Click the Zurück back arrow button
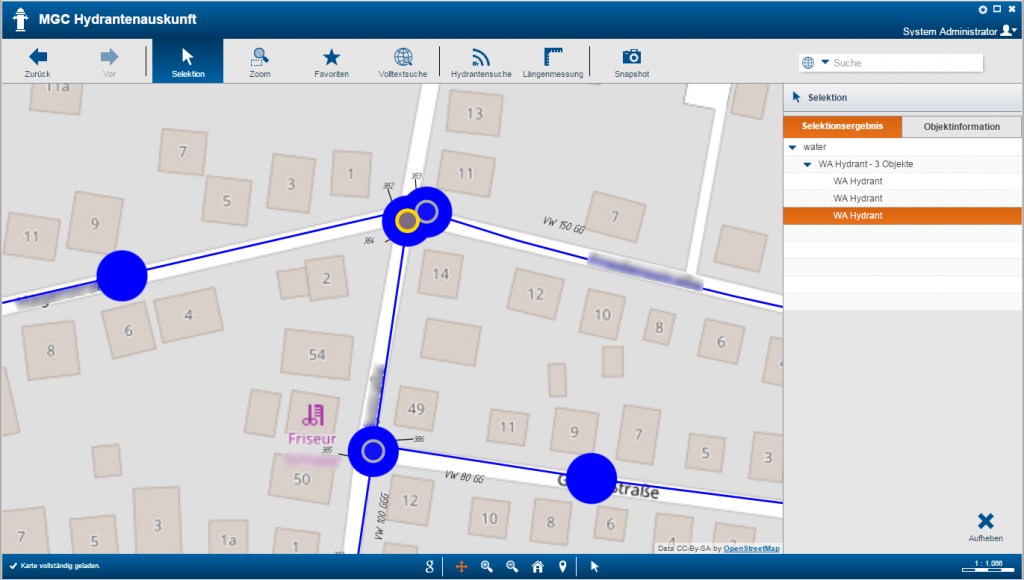This screenshot has height=580, width=1024. click(39, 62)
